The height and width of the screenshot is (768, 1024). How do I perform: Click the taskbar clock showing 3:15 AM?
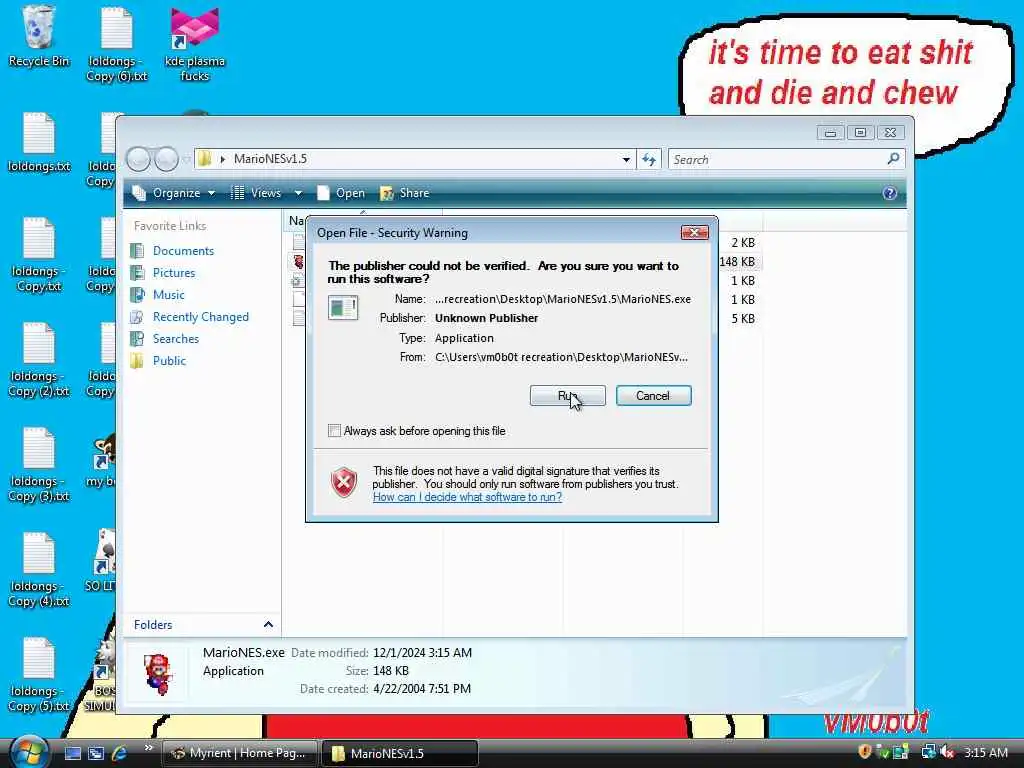pos(985,752)
